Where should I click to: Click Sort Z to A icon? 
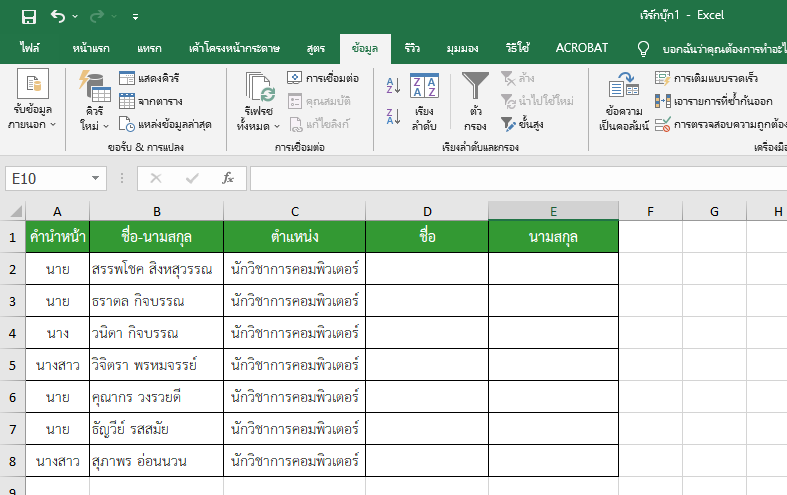tap(393, 116)
